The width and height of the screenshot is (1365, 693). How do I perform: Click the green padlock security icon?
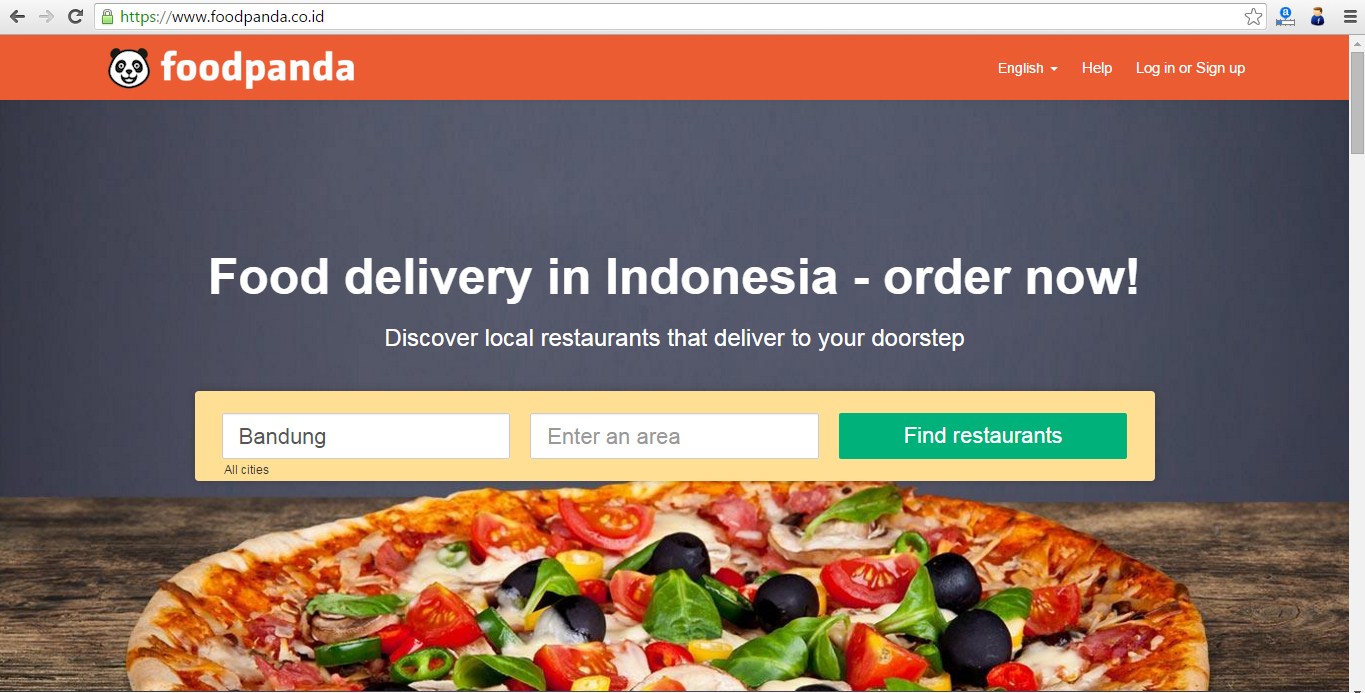coord(108,17)
